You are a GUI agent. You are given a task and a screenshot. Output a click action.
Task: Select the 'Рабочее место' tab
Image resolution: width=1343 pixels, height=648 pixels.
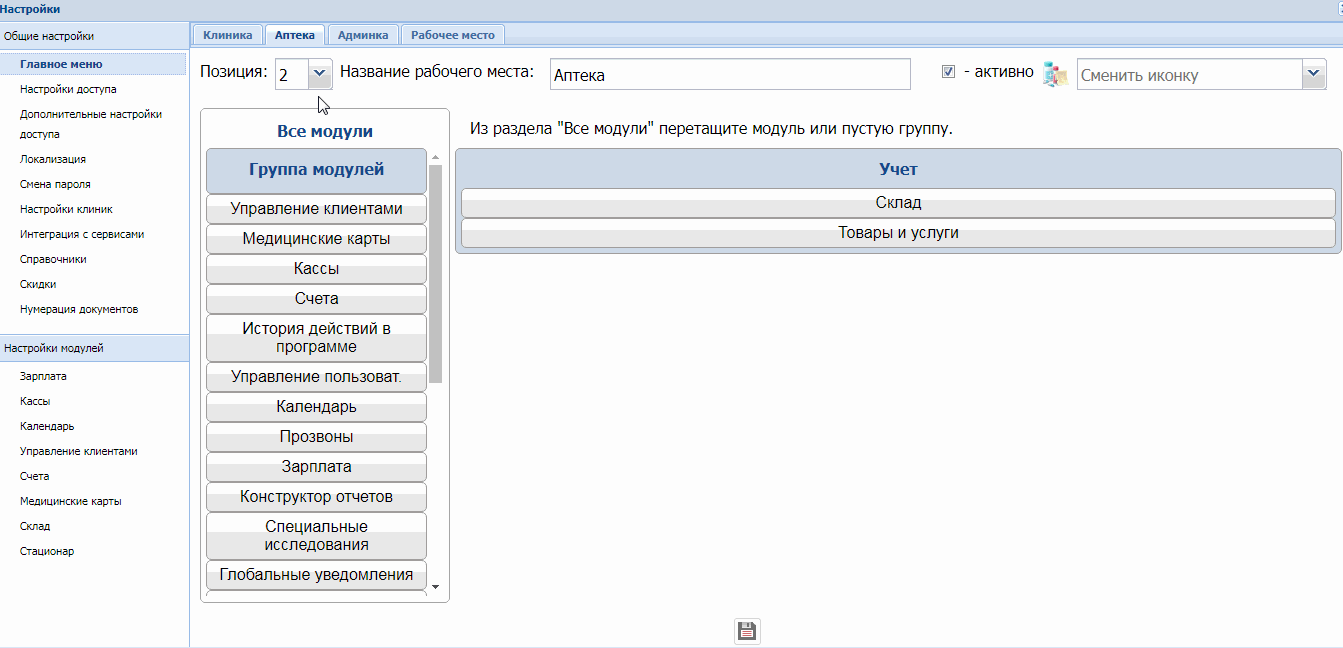(452, 35)
